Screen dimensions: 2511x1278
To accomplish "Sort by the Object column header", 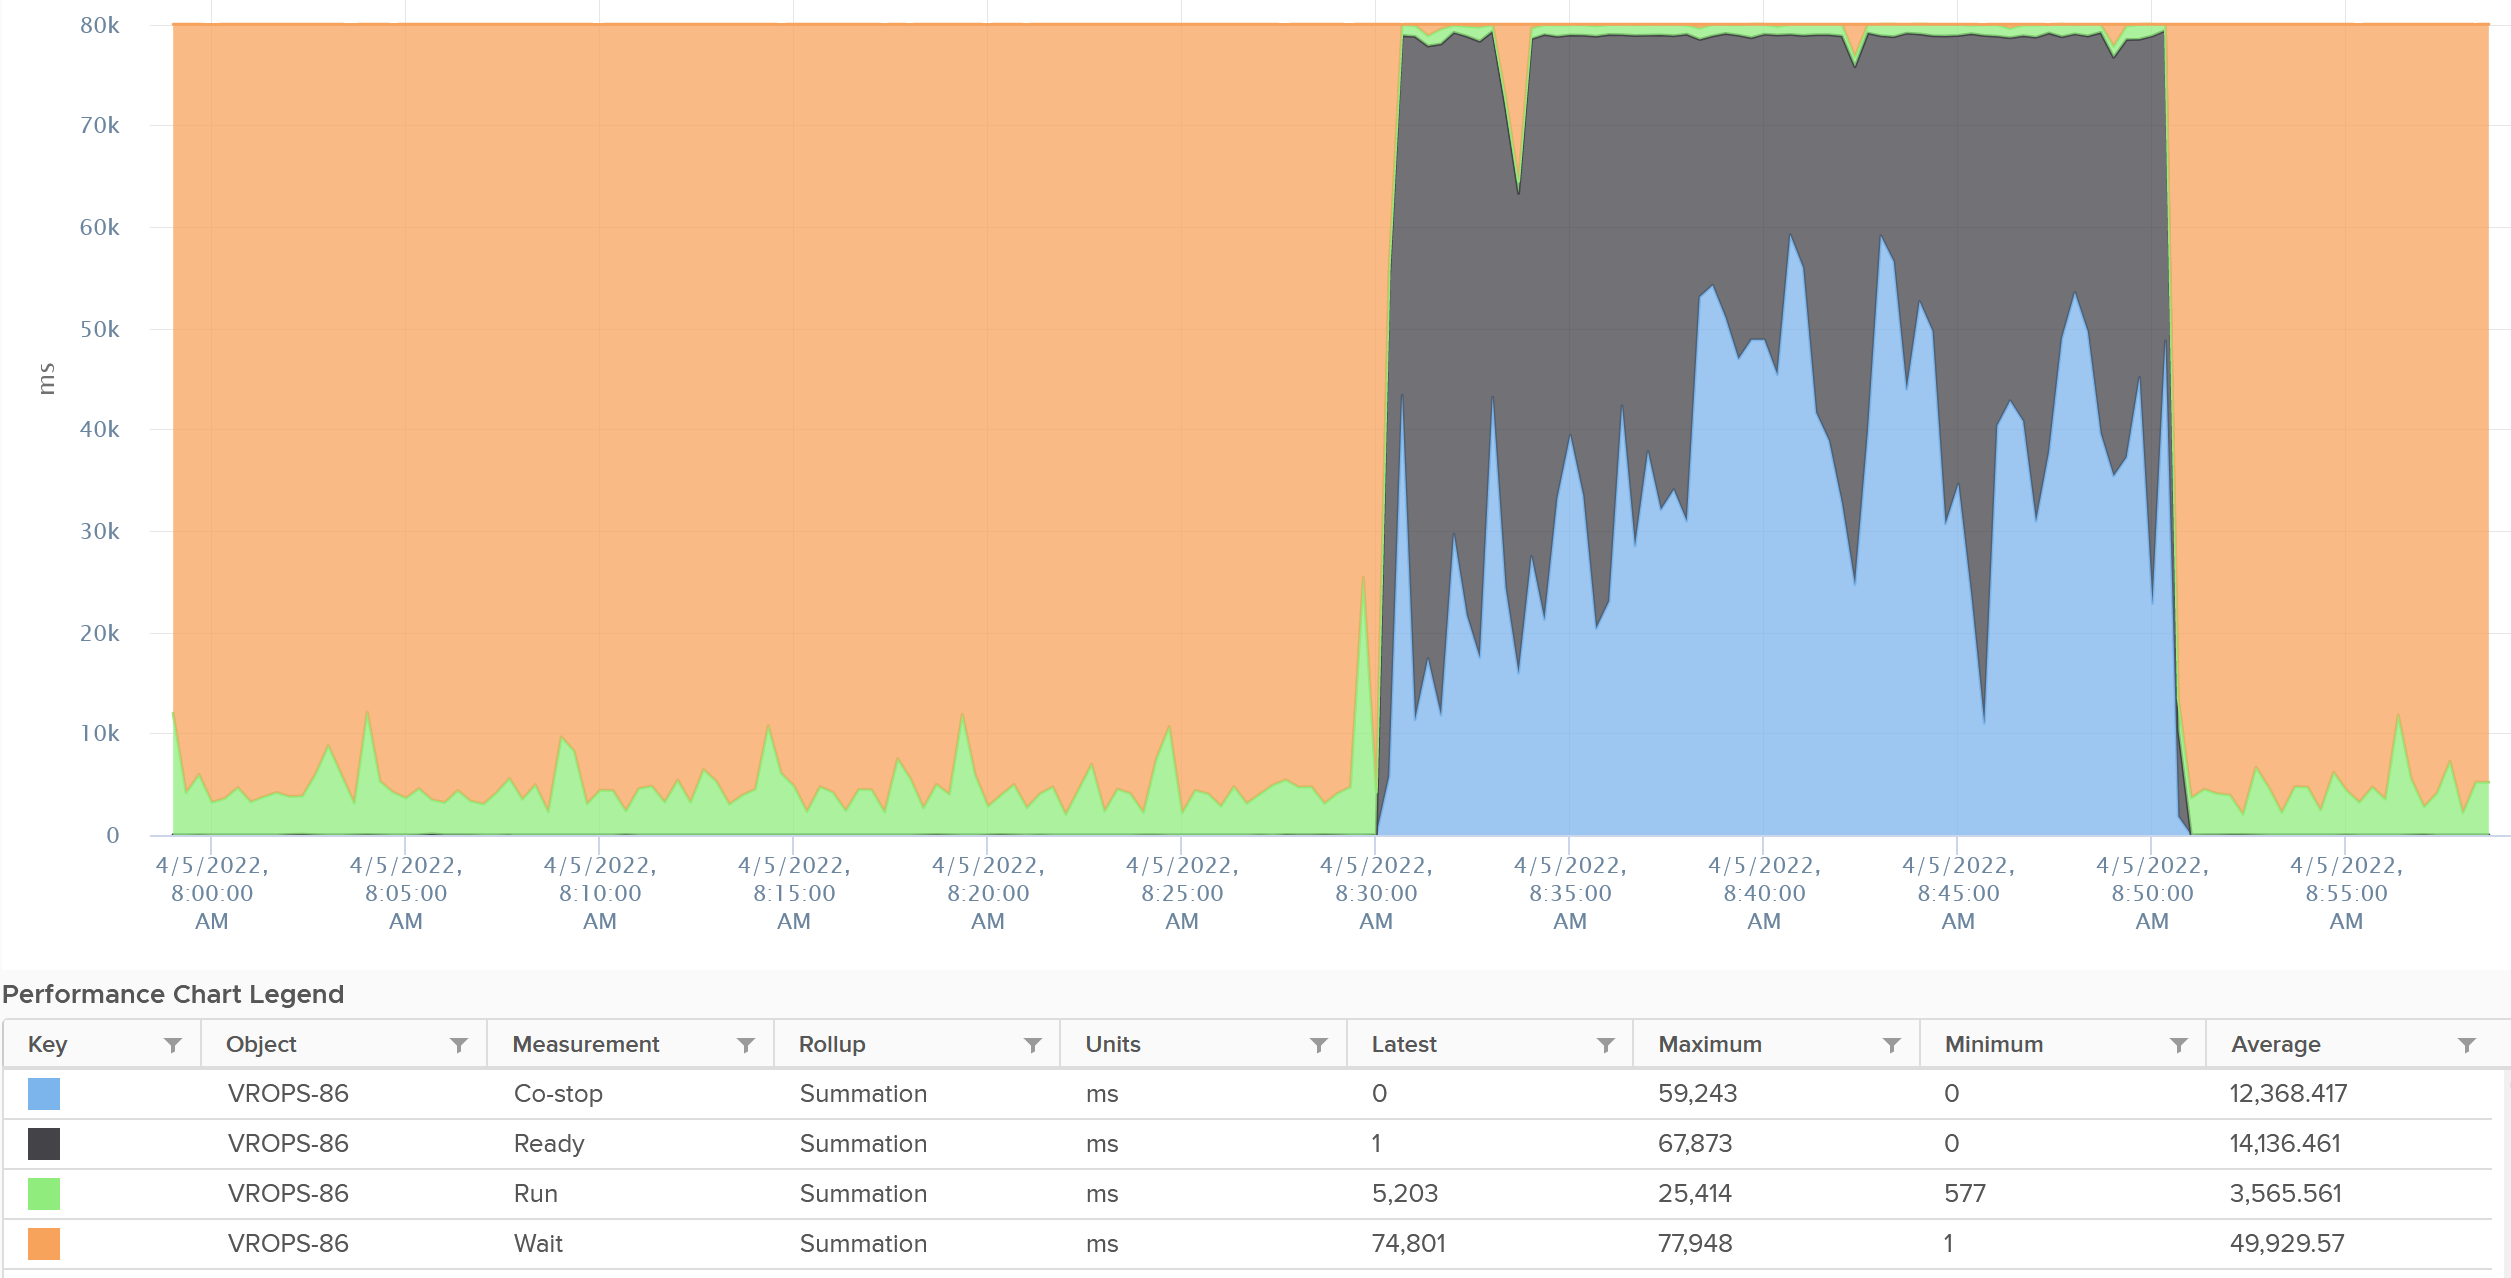I will click(x=261, y=1045).
